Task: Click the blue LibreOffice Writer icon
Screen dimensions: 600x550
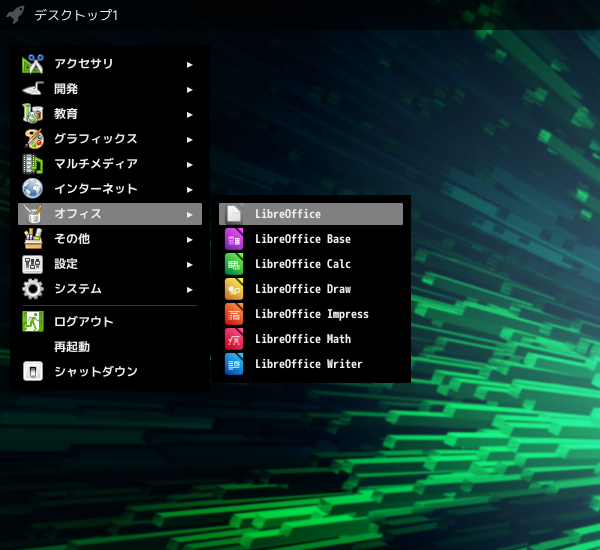Action: point(234,364)
